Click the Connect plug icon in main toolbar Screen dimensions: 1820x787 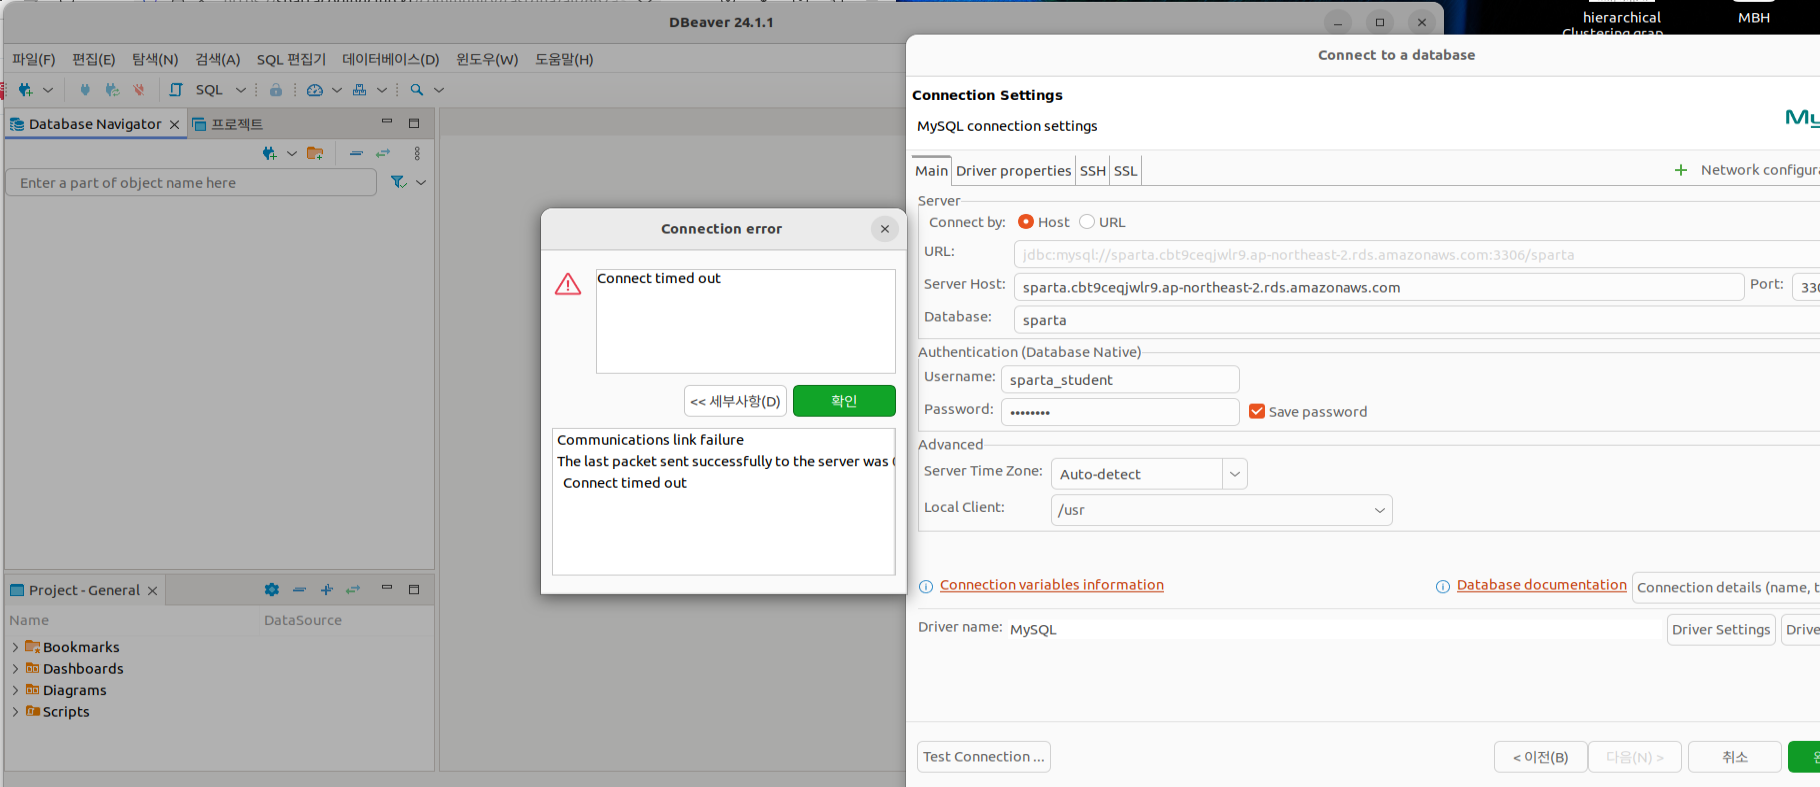coord(85,90)
